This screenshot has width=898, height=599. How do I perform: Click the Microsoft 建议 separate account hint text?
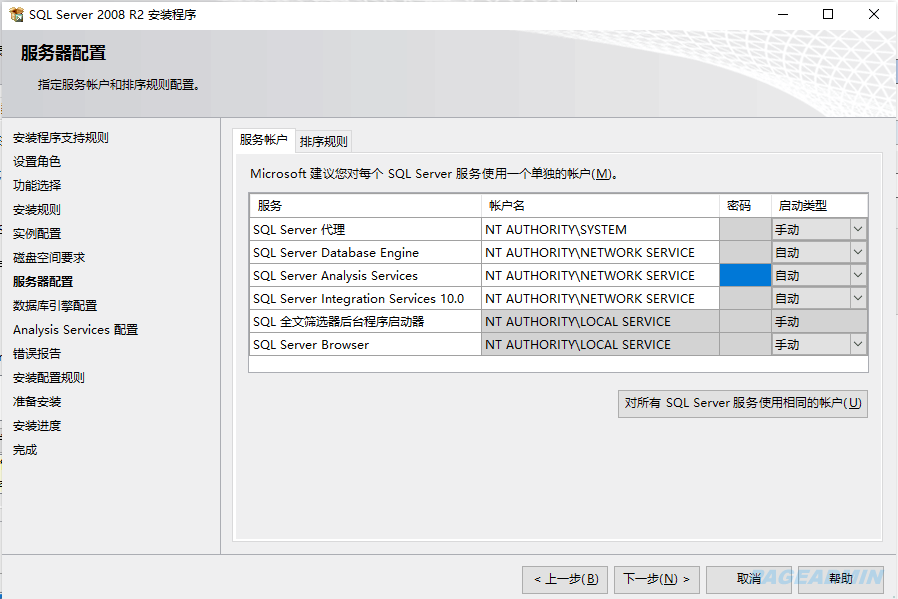[434, 174]
